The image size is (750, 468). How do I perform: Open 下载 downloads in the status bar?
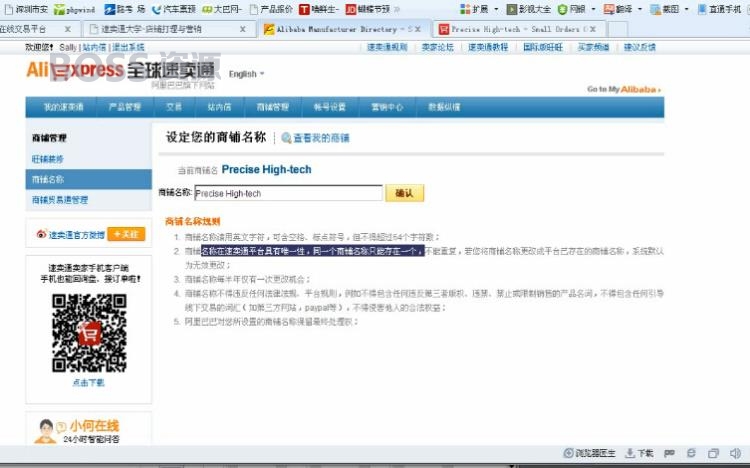(x=640, y=453)
